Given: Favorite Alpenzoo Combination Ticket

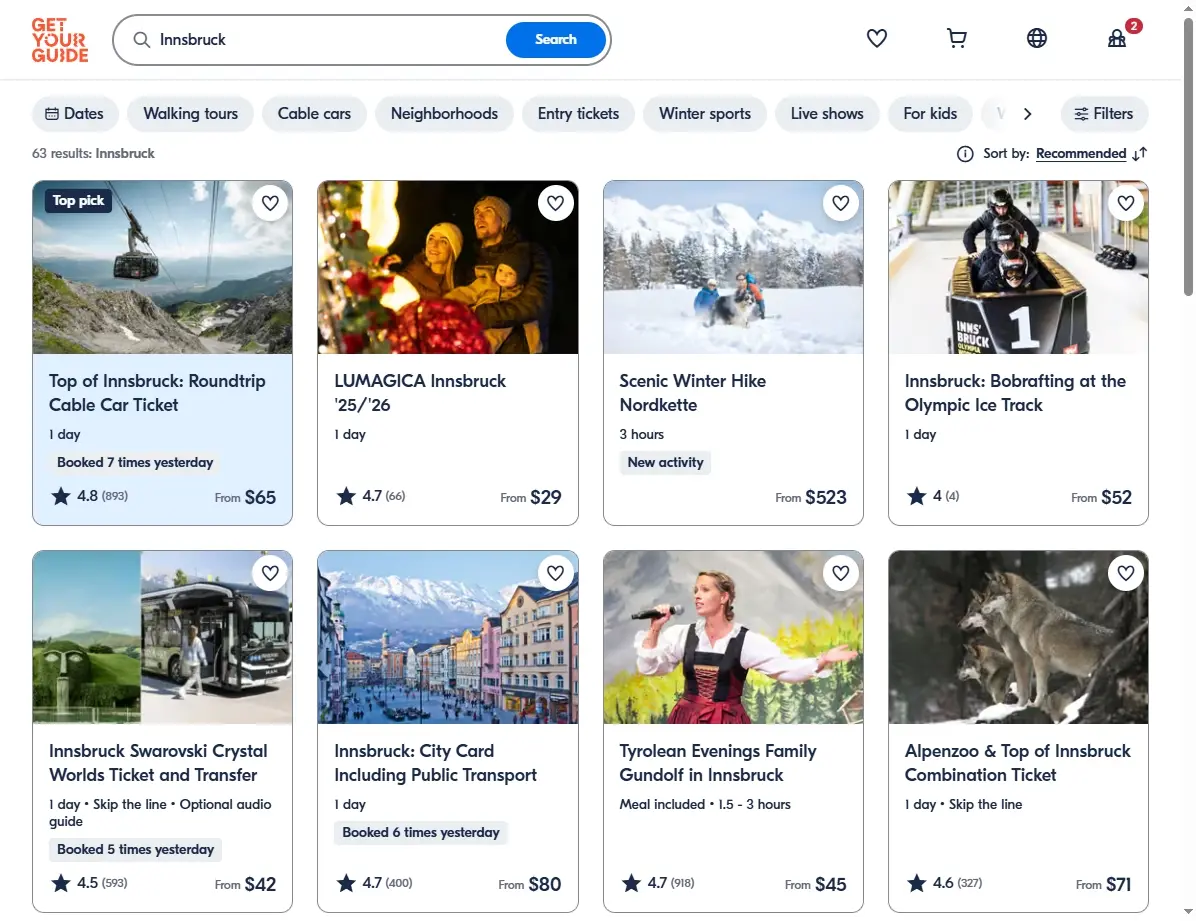Looking at the screenshot, I should (1126, 573).
